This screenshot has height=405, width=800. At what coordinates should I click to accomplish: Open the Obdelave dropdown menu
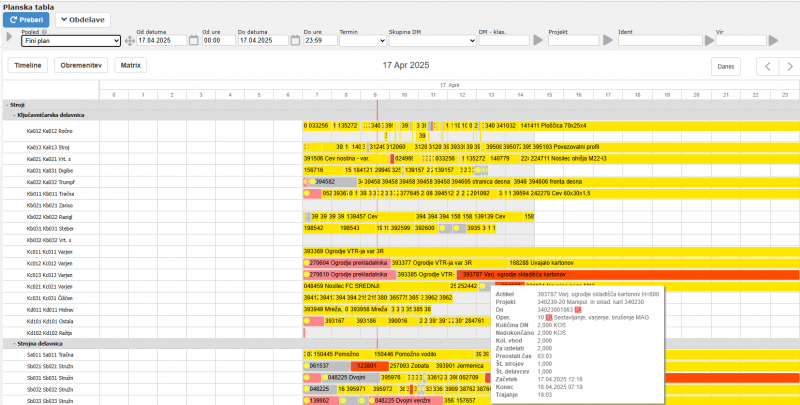point(84,19)
